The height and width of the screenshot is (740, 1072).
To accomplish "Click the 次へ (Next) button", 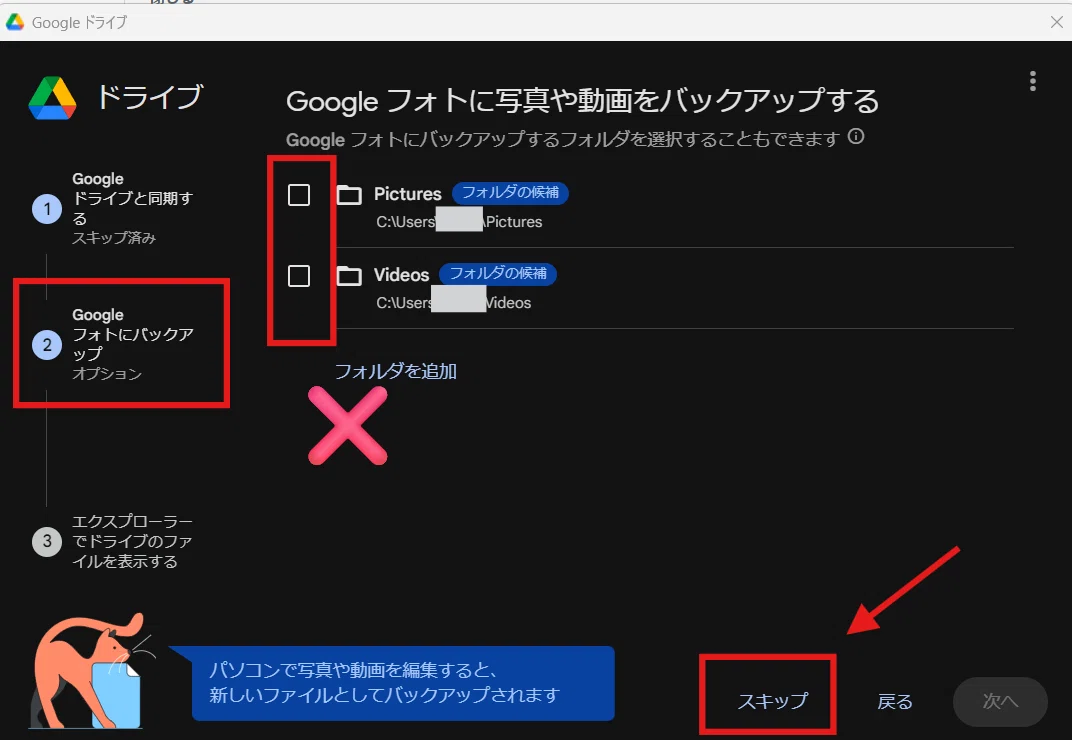I will (1000, 702).
